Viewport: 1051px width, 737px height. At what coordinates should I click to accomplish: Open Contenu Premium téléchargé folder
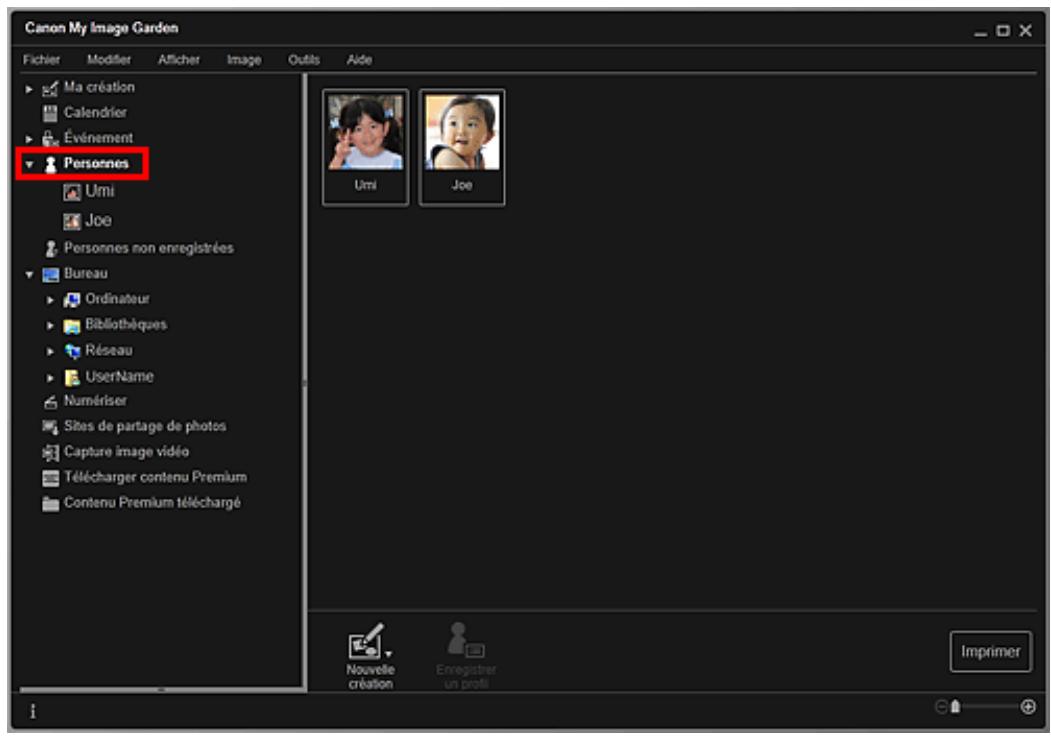click(151, 503)
